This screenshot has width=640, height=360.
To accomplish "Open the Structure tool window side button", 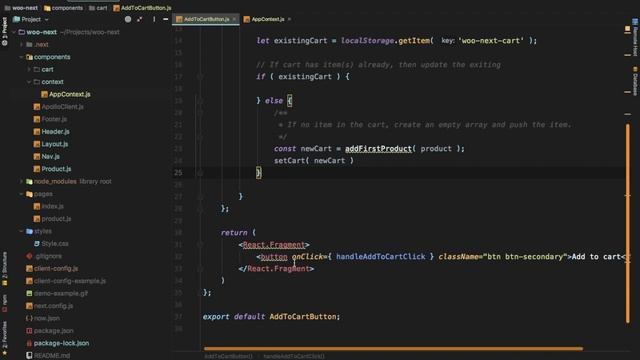I will click(4, 268).
